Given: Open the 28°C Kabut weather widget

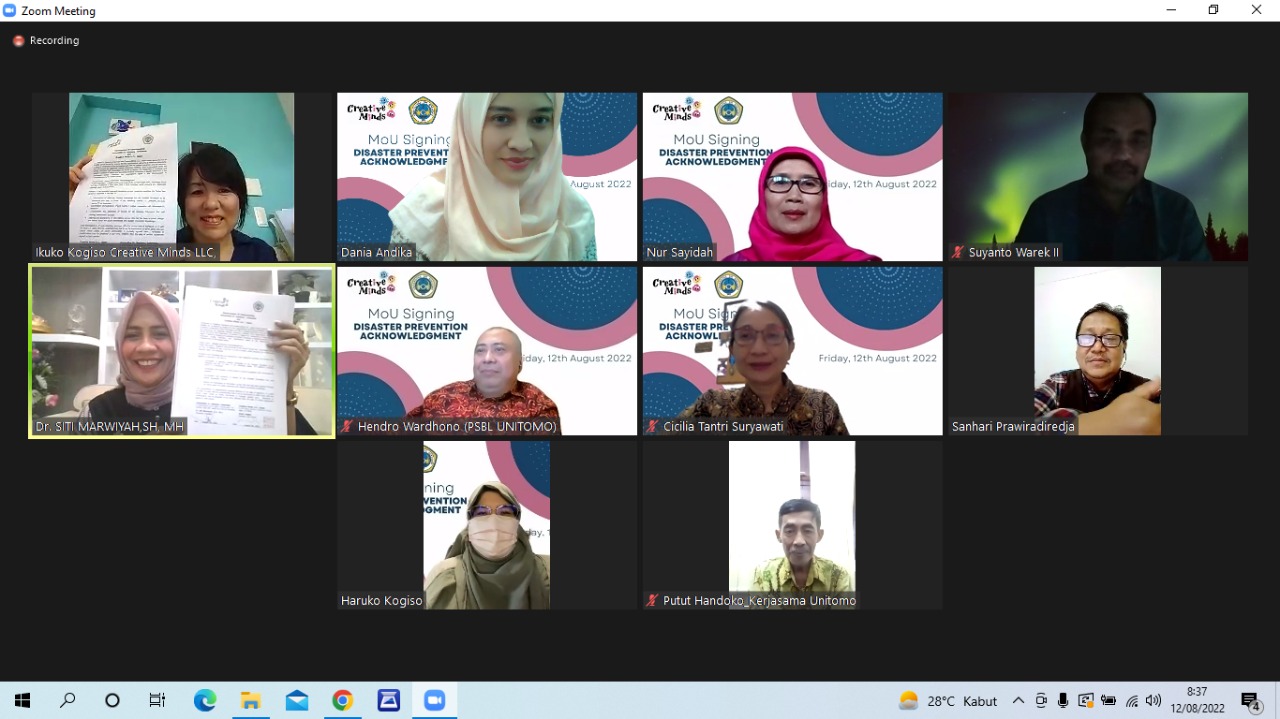Looking at the screenshot, I should tap(948, 701).
